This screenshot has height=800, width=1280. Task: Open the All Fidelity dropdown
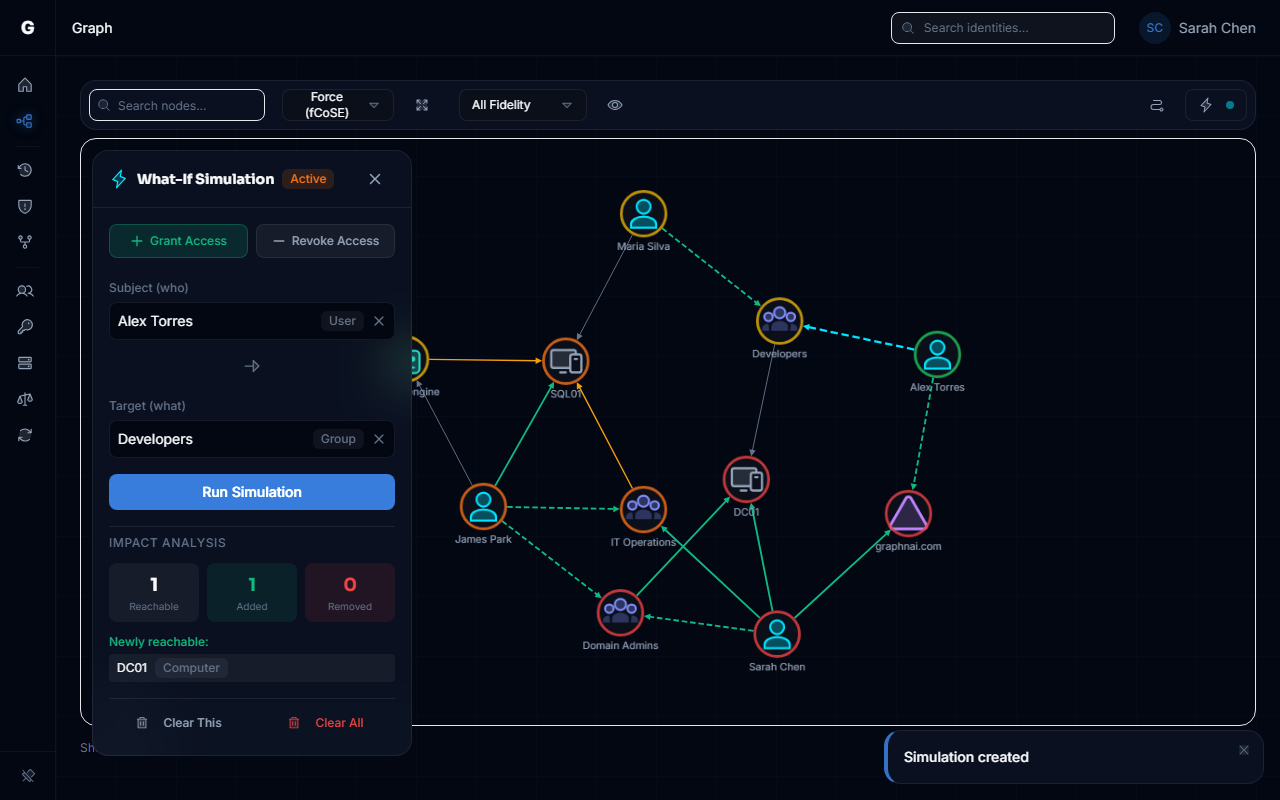522,104
